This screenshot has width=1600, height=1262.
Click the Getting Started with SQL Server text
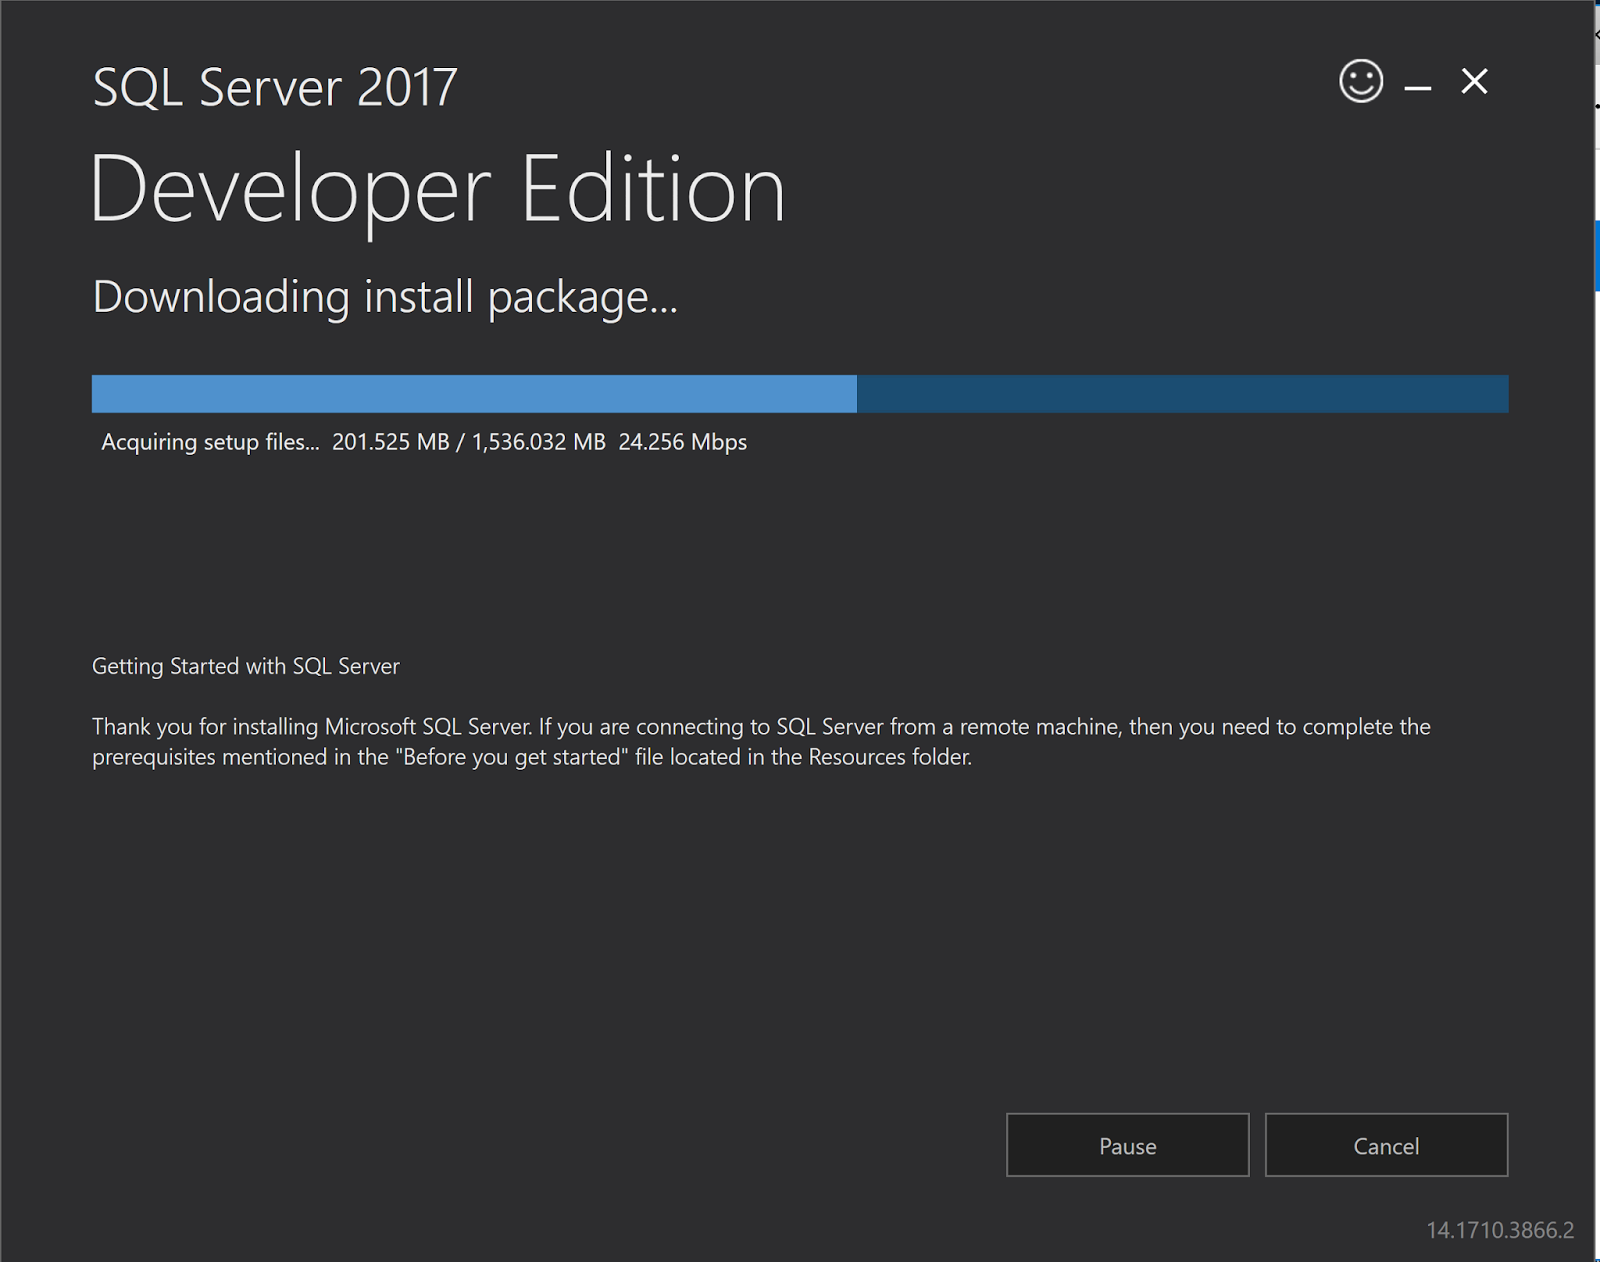(x=246, y=665)
